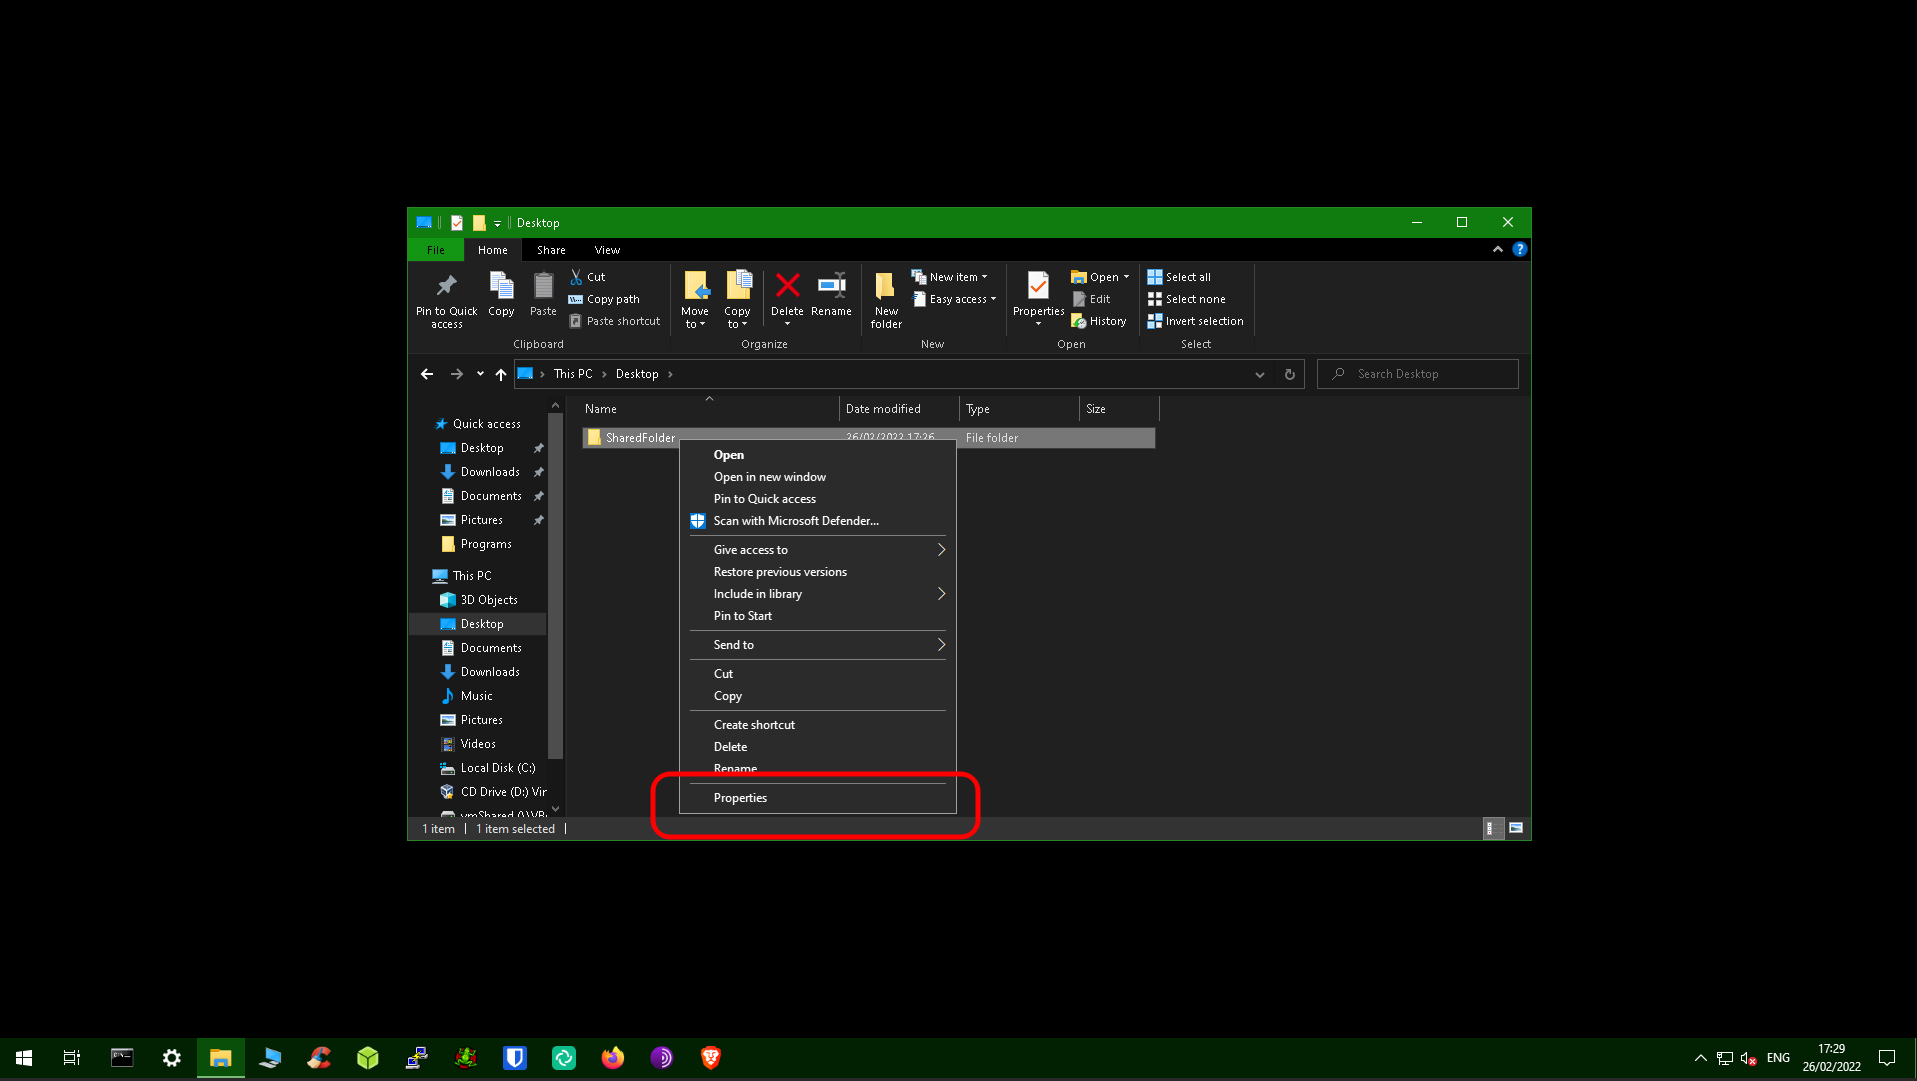
Task: Click the red Delete icon in ribbon
Action: tap(787, 286)
